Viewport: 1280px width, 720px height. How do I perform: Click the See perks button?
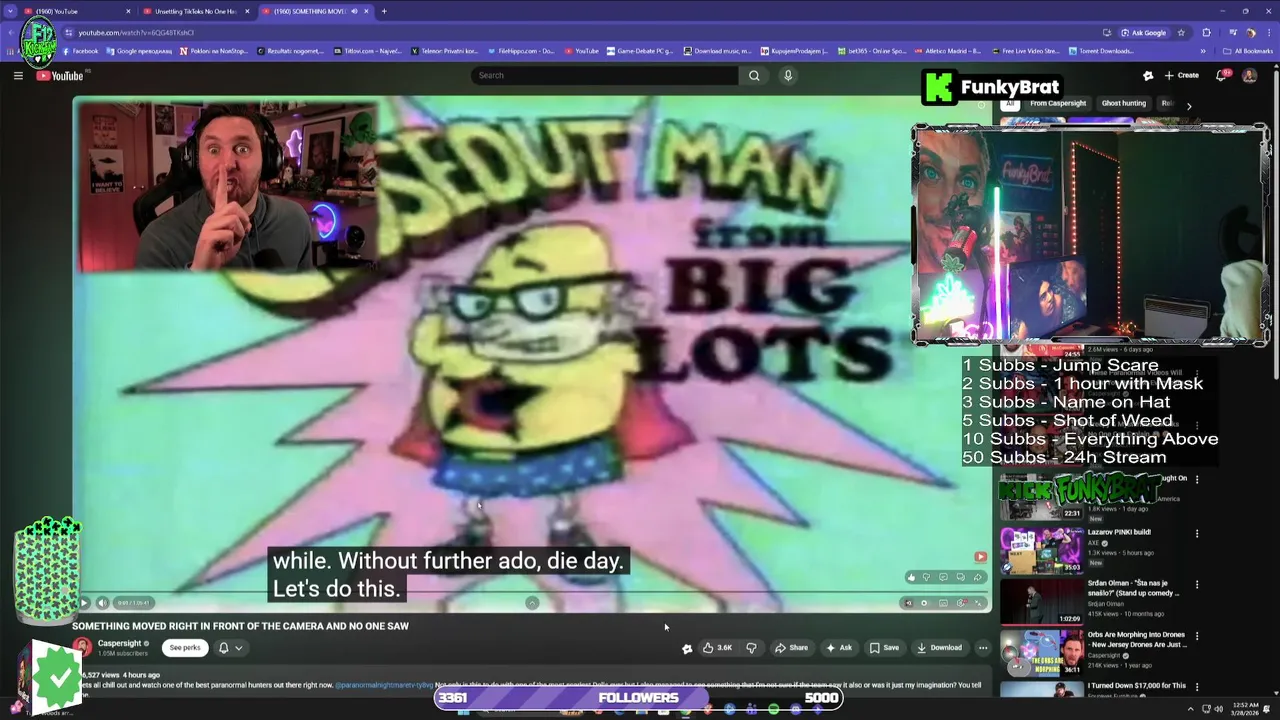pyautogui.click(x=185, y=647)
